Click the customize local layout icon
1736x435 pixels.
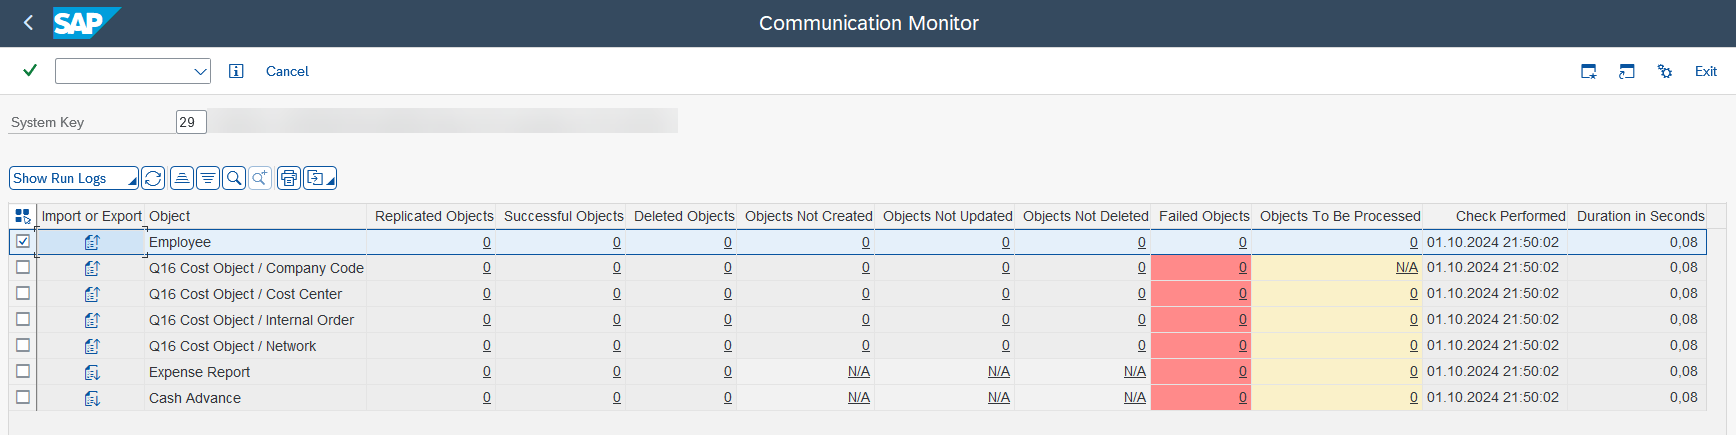1665,71
